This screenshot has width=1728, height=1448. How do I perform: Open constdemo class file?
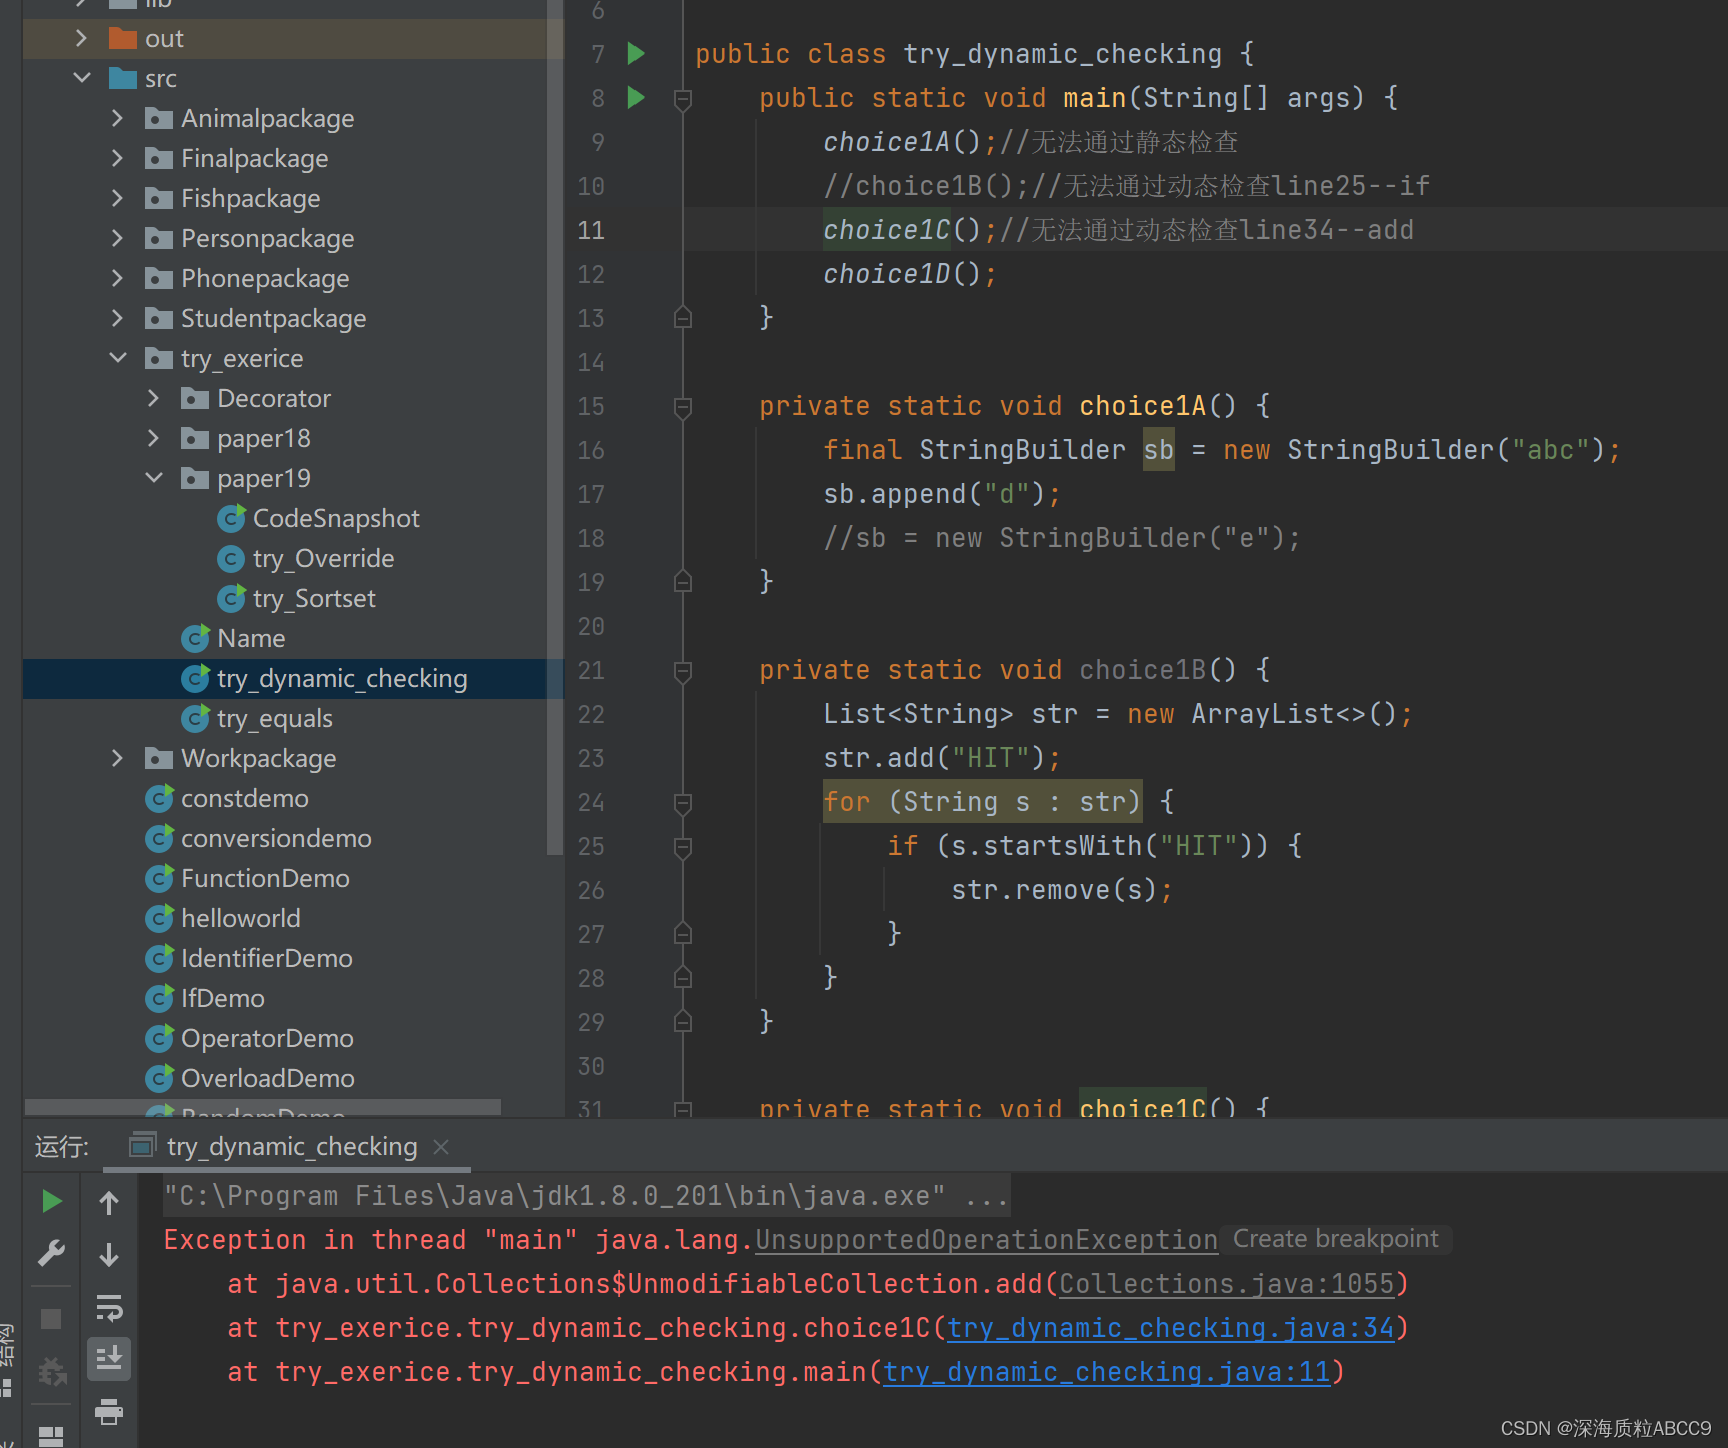pos(245,799)
